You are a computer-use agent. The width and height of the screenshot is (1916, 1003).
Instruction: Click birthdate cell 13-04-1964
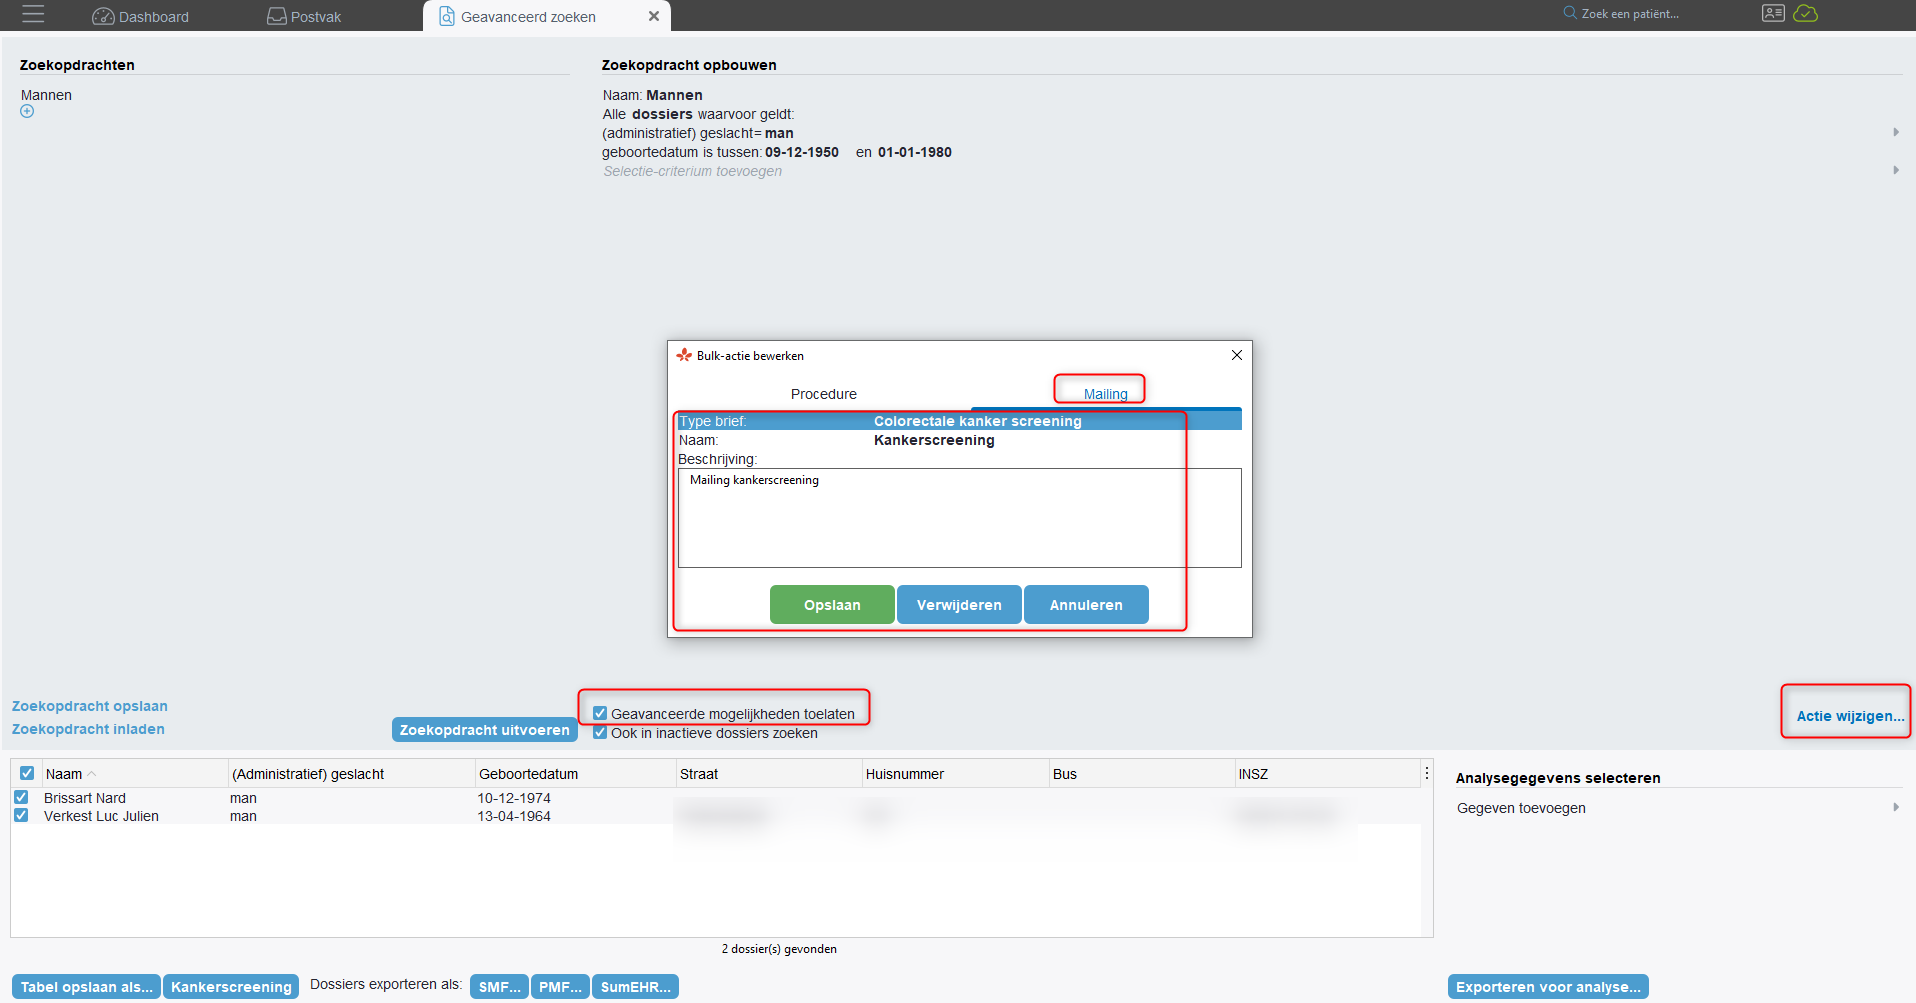pyautogui.click(x=514, y=816)
